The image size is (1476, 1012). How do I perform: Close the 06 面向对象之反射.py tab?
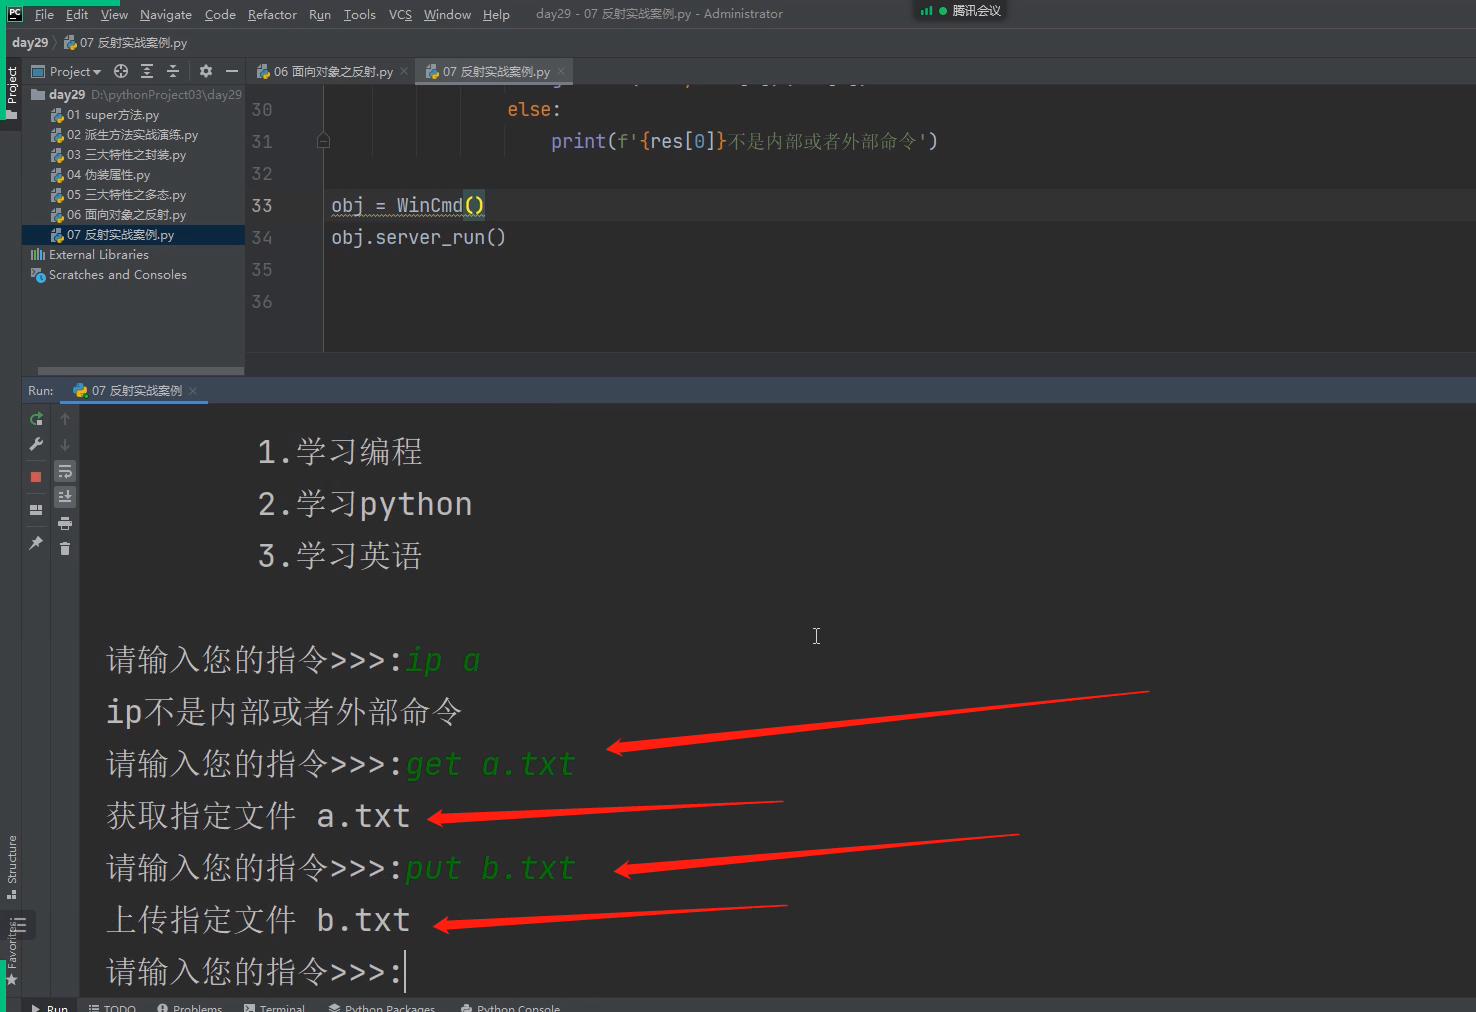point(404,71)
